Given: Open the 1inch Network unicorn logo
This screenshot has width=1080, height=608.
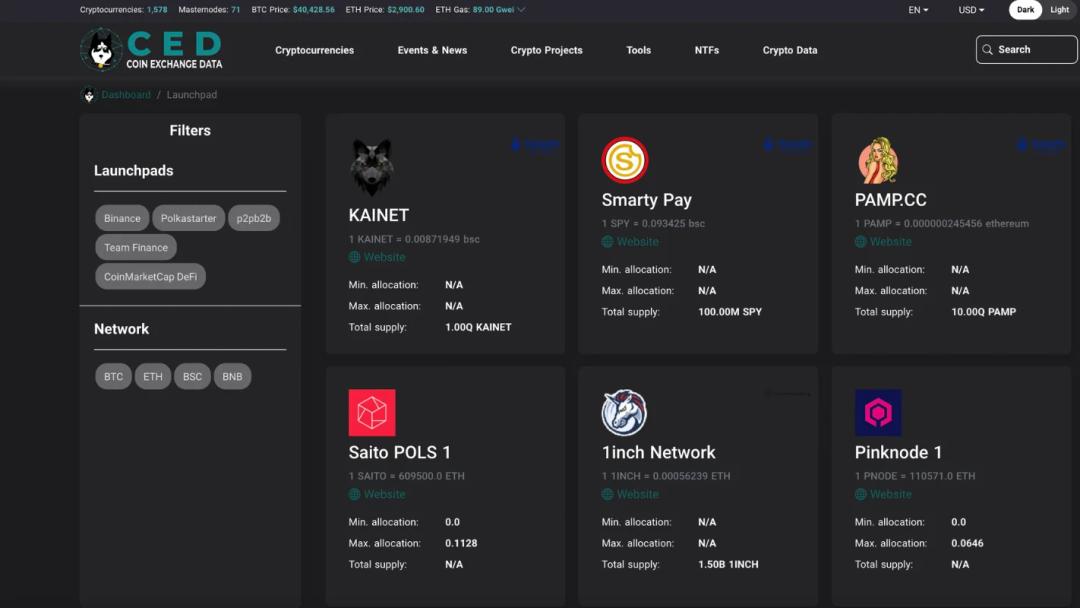Looking at the screenshot, I should (624, 412).
